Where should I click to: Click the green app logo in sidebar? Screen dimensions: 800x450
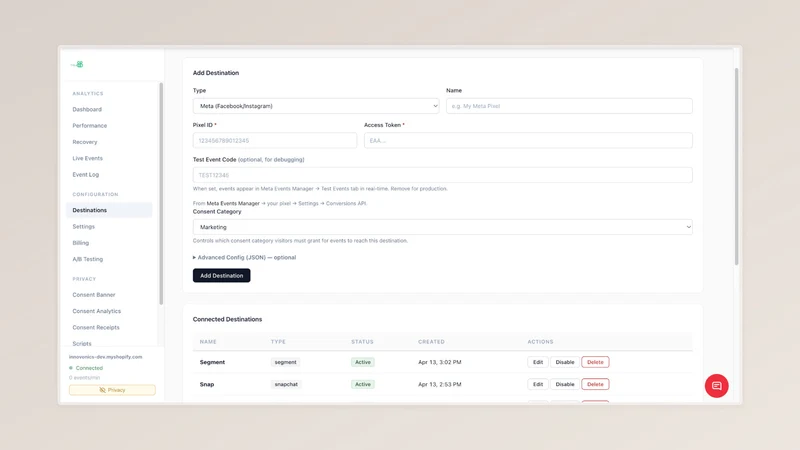point(78,64)
